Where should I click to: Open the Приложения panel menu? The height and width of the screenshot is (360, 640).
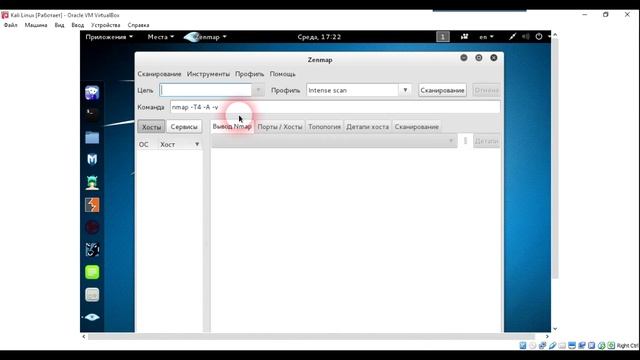[x=109, y=37]
